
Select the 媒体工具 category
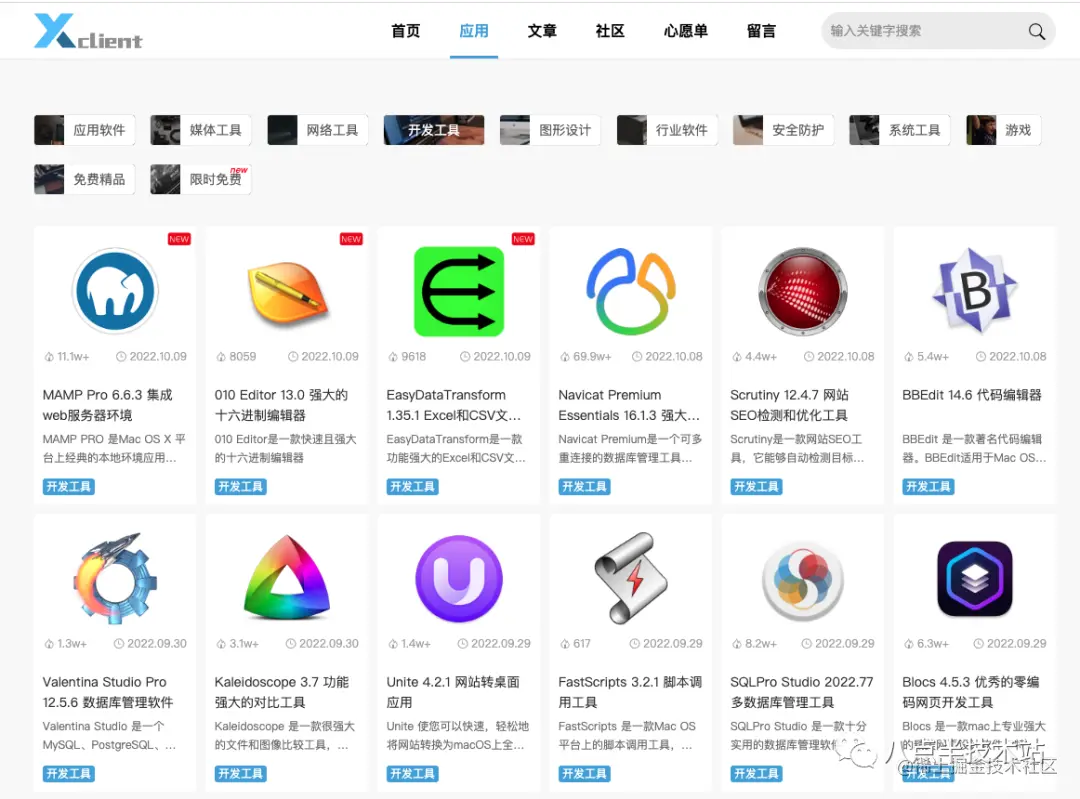point(200,130)
